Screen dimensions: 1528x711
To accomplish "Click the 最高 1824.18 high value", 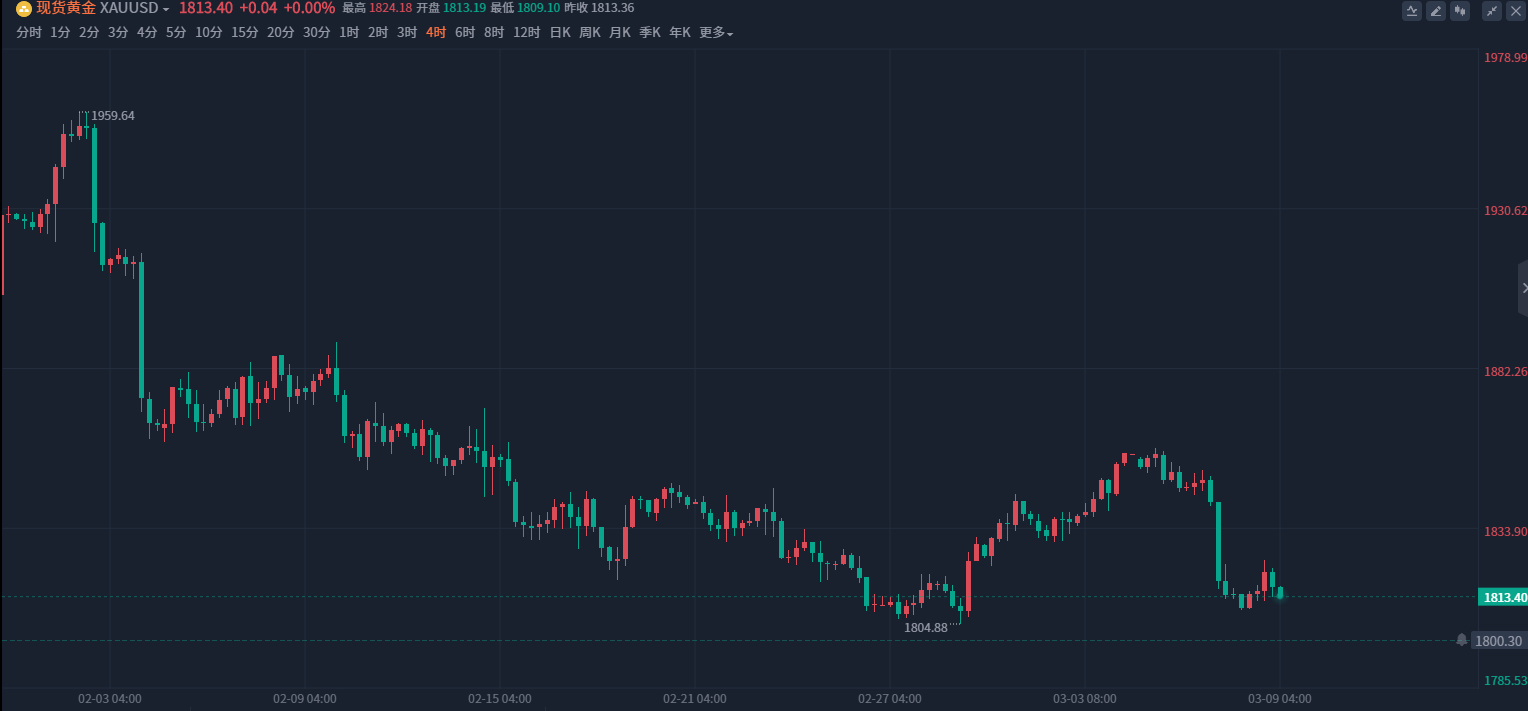I will pyautogui.click(x=377, y=8).
